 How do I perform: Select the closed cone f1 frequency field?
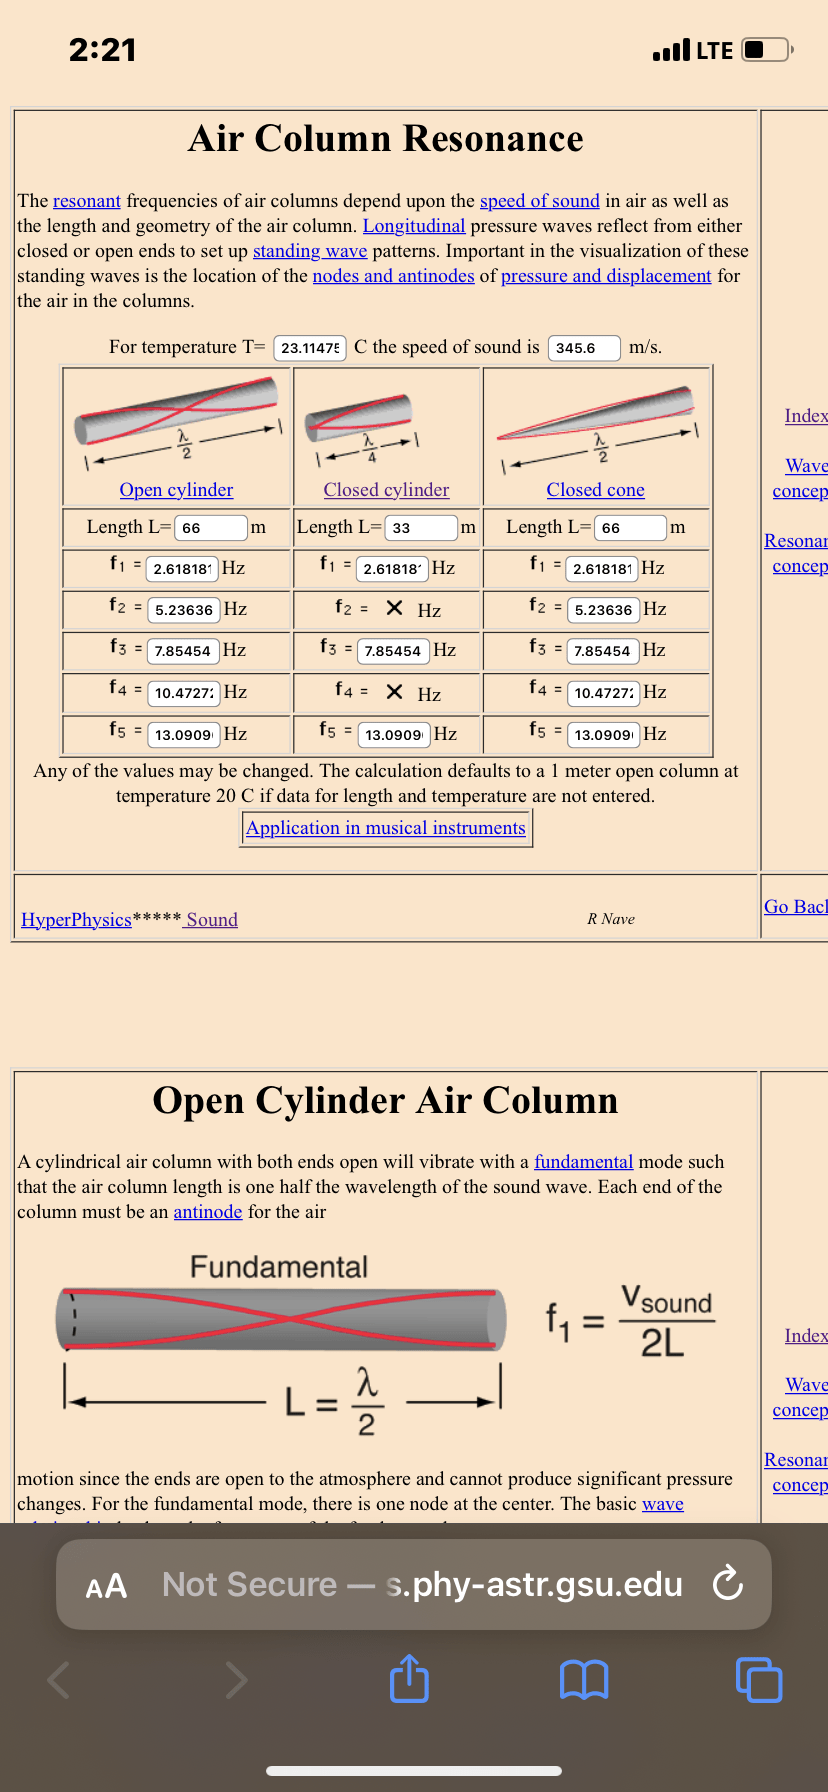tap(603, 569)
